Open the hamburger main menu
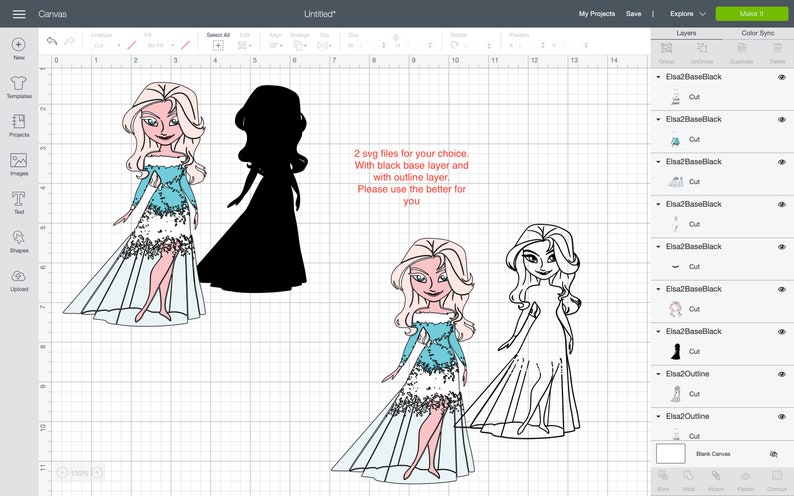This screenshot has width=794, height=496. (x=19, y=14)
